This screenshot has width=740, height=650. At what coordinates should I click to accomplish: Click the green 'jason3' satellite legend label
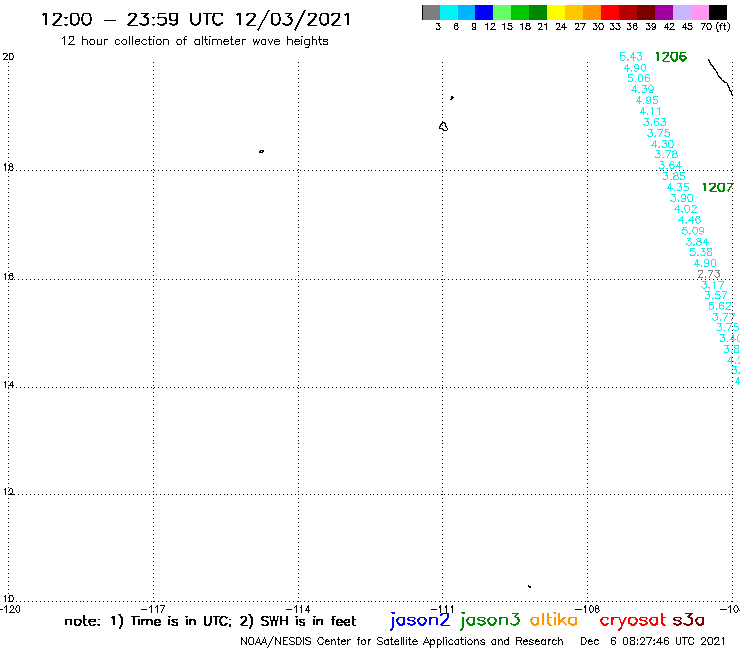tap(490, 620)
